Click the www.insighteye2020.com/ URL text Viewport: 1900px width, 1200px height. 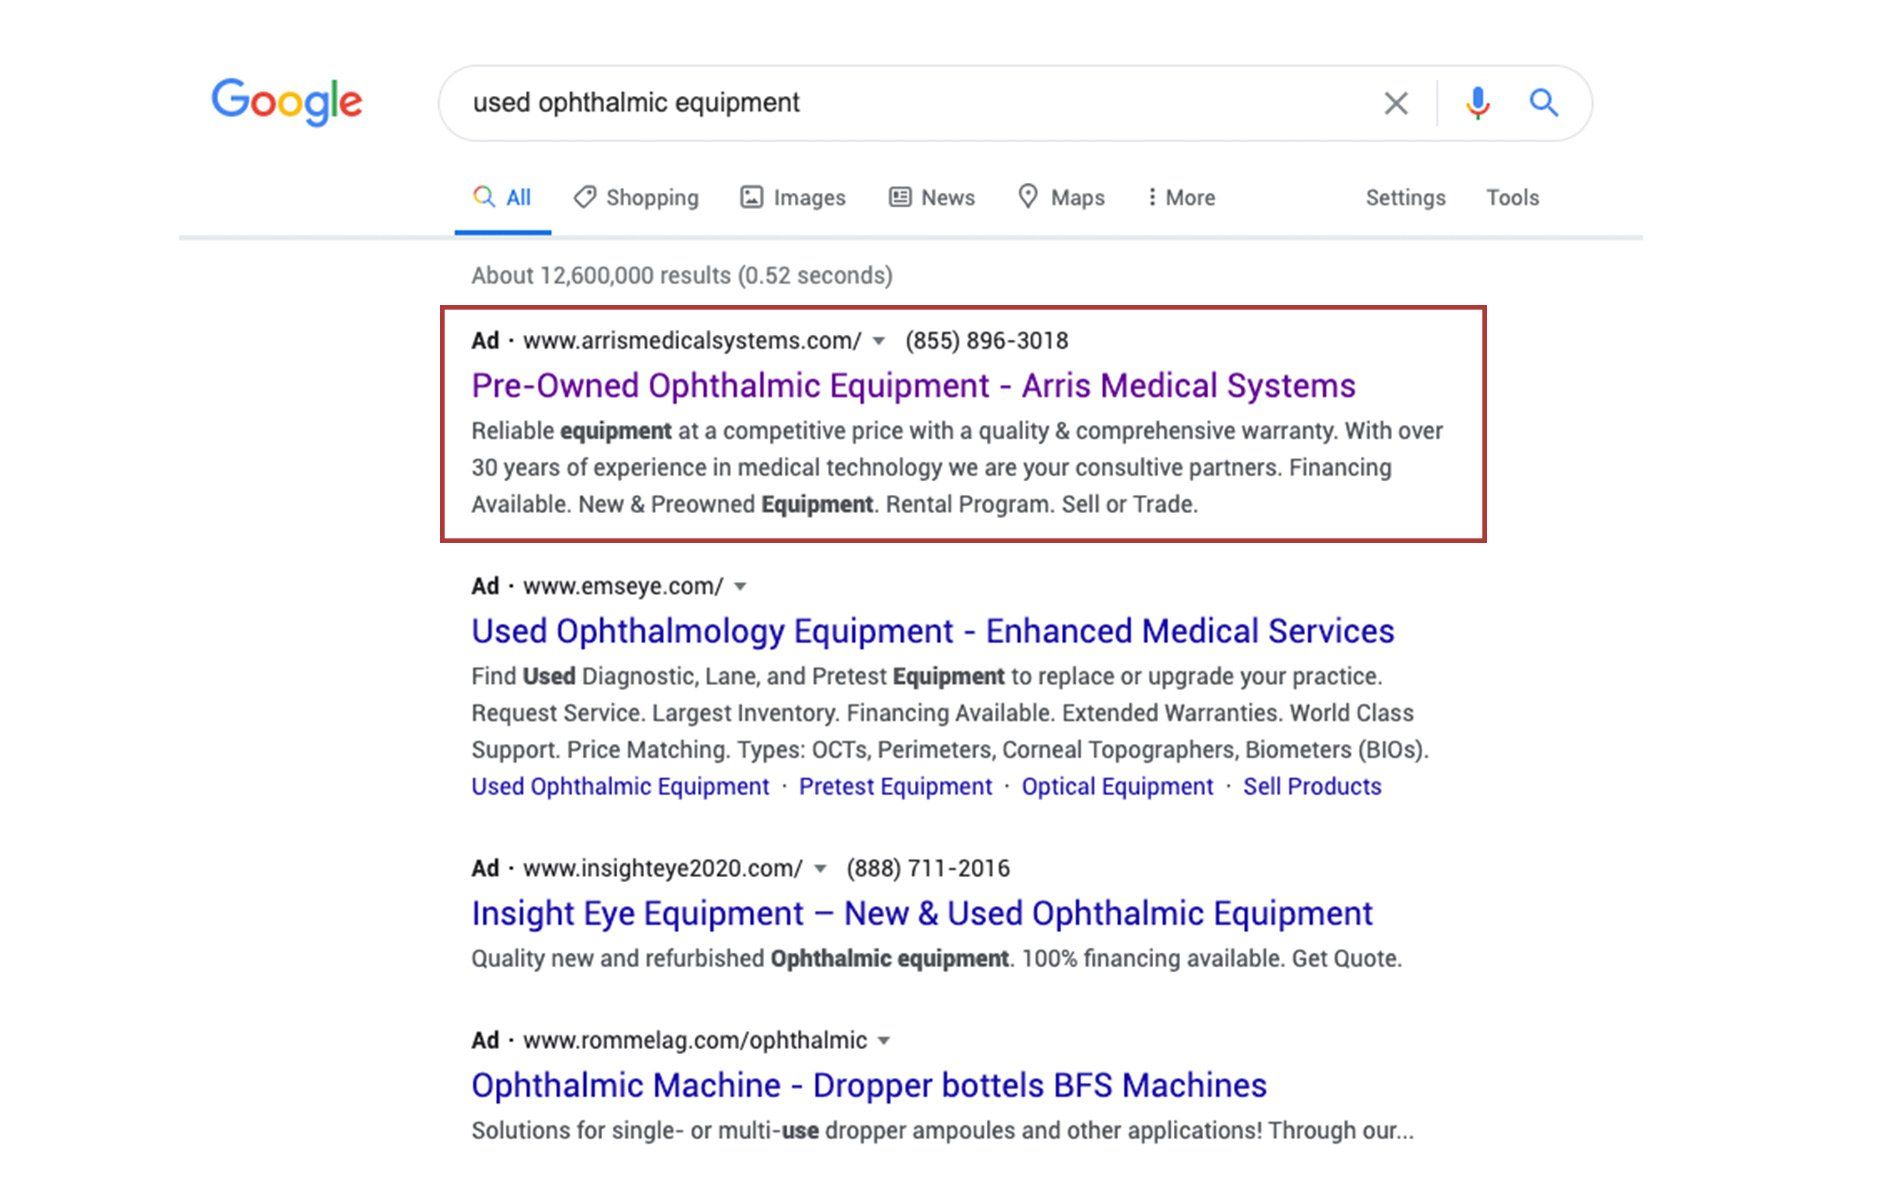[x=662, y=868]
